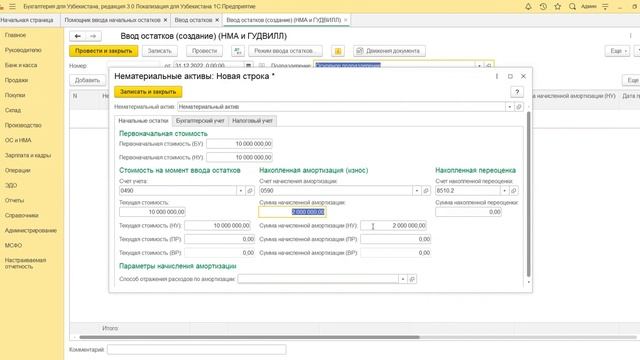The width and height of the screenshot is (640, 360).
Task: Open МСФО section
Action: [x=13, y=246]
